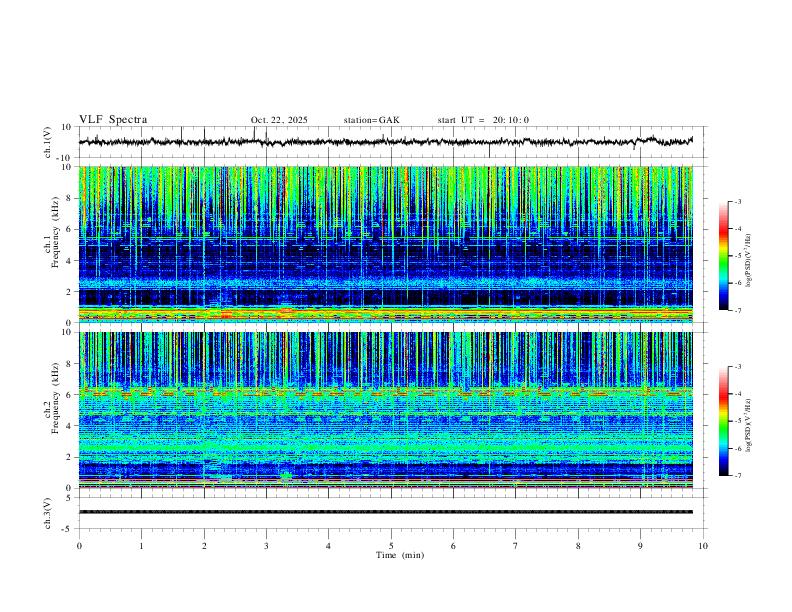This screenshot has height=612, width=792.
Task: Click the 9 minute tick on time axis
Action: pos(640,546)
